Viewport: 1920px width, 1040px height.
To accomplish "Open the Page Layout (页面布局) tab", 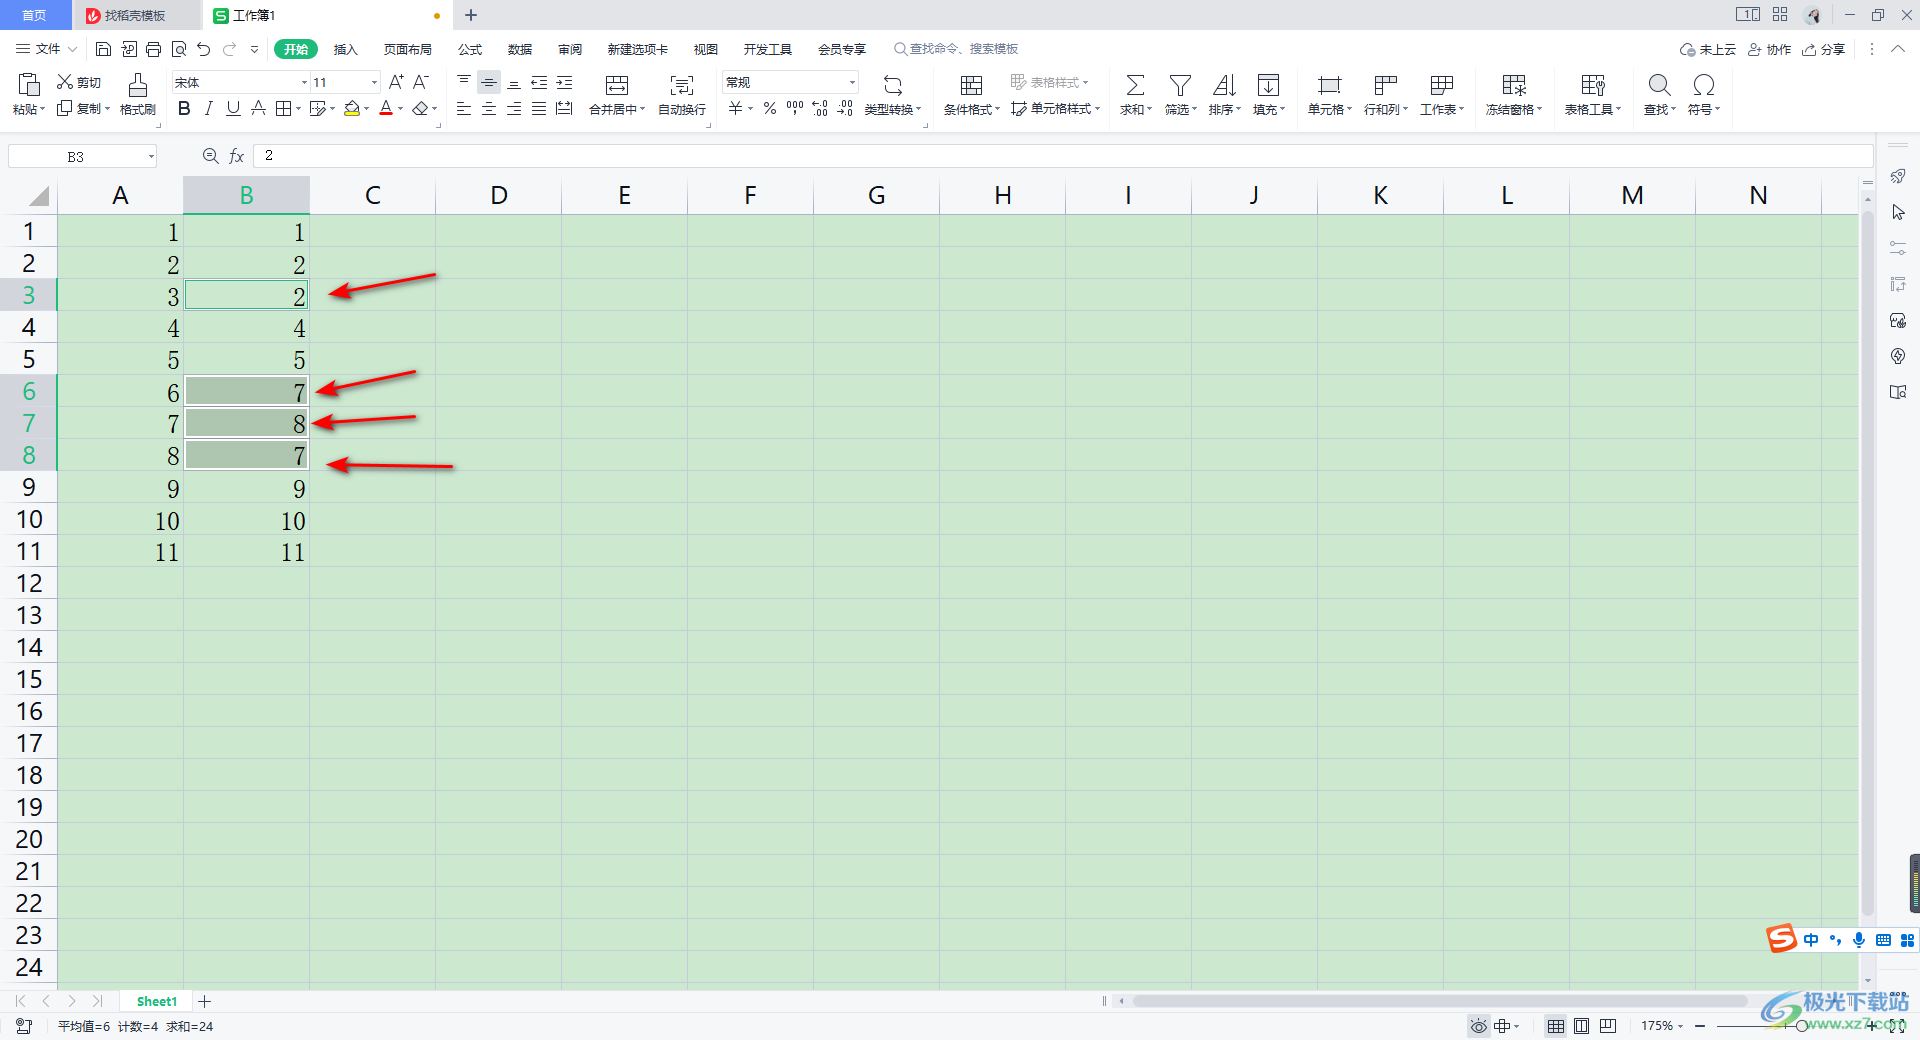I will (407, 49).
